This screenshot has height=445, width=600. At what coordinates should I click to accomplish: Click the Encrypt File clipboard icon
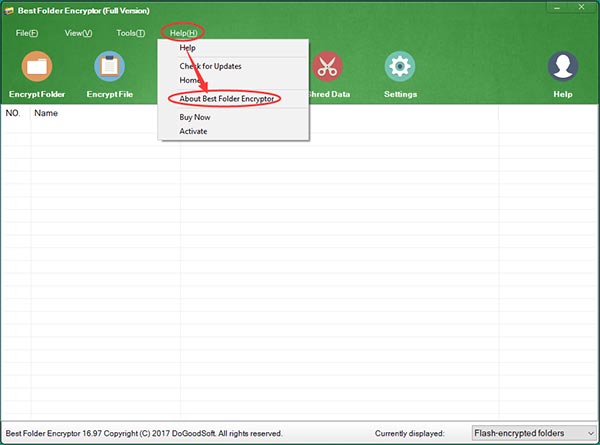[x=109, y=66]
